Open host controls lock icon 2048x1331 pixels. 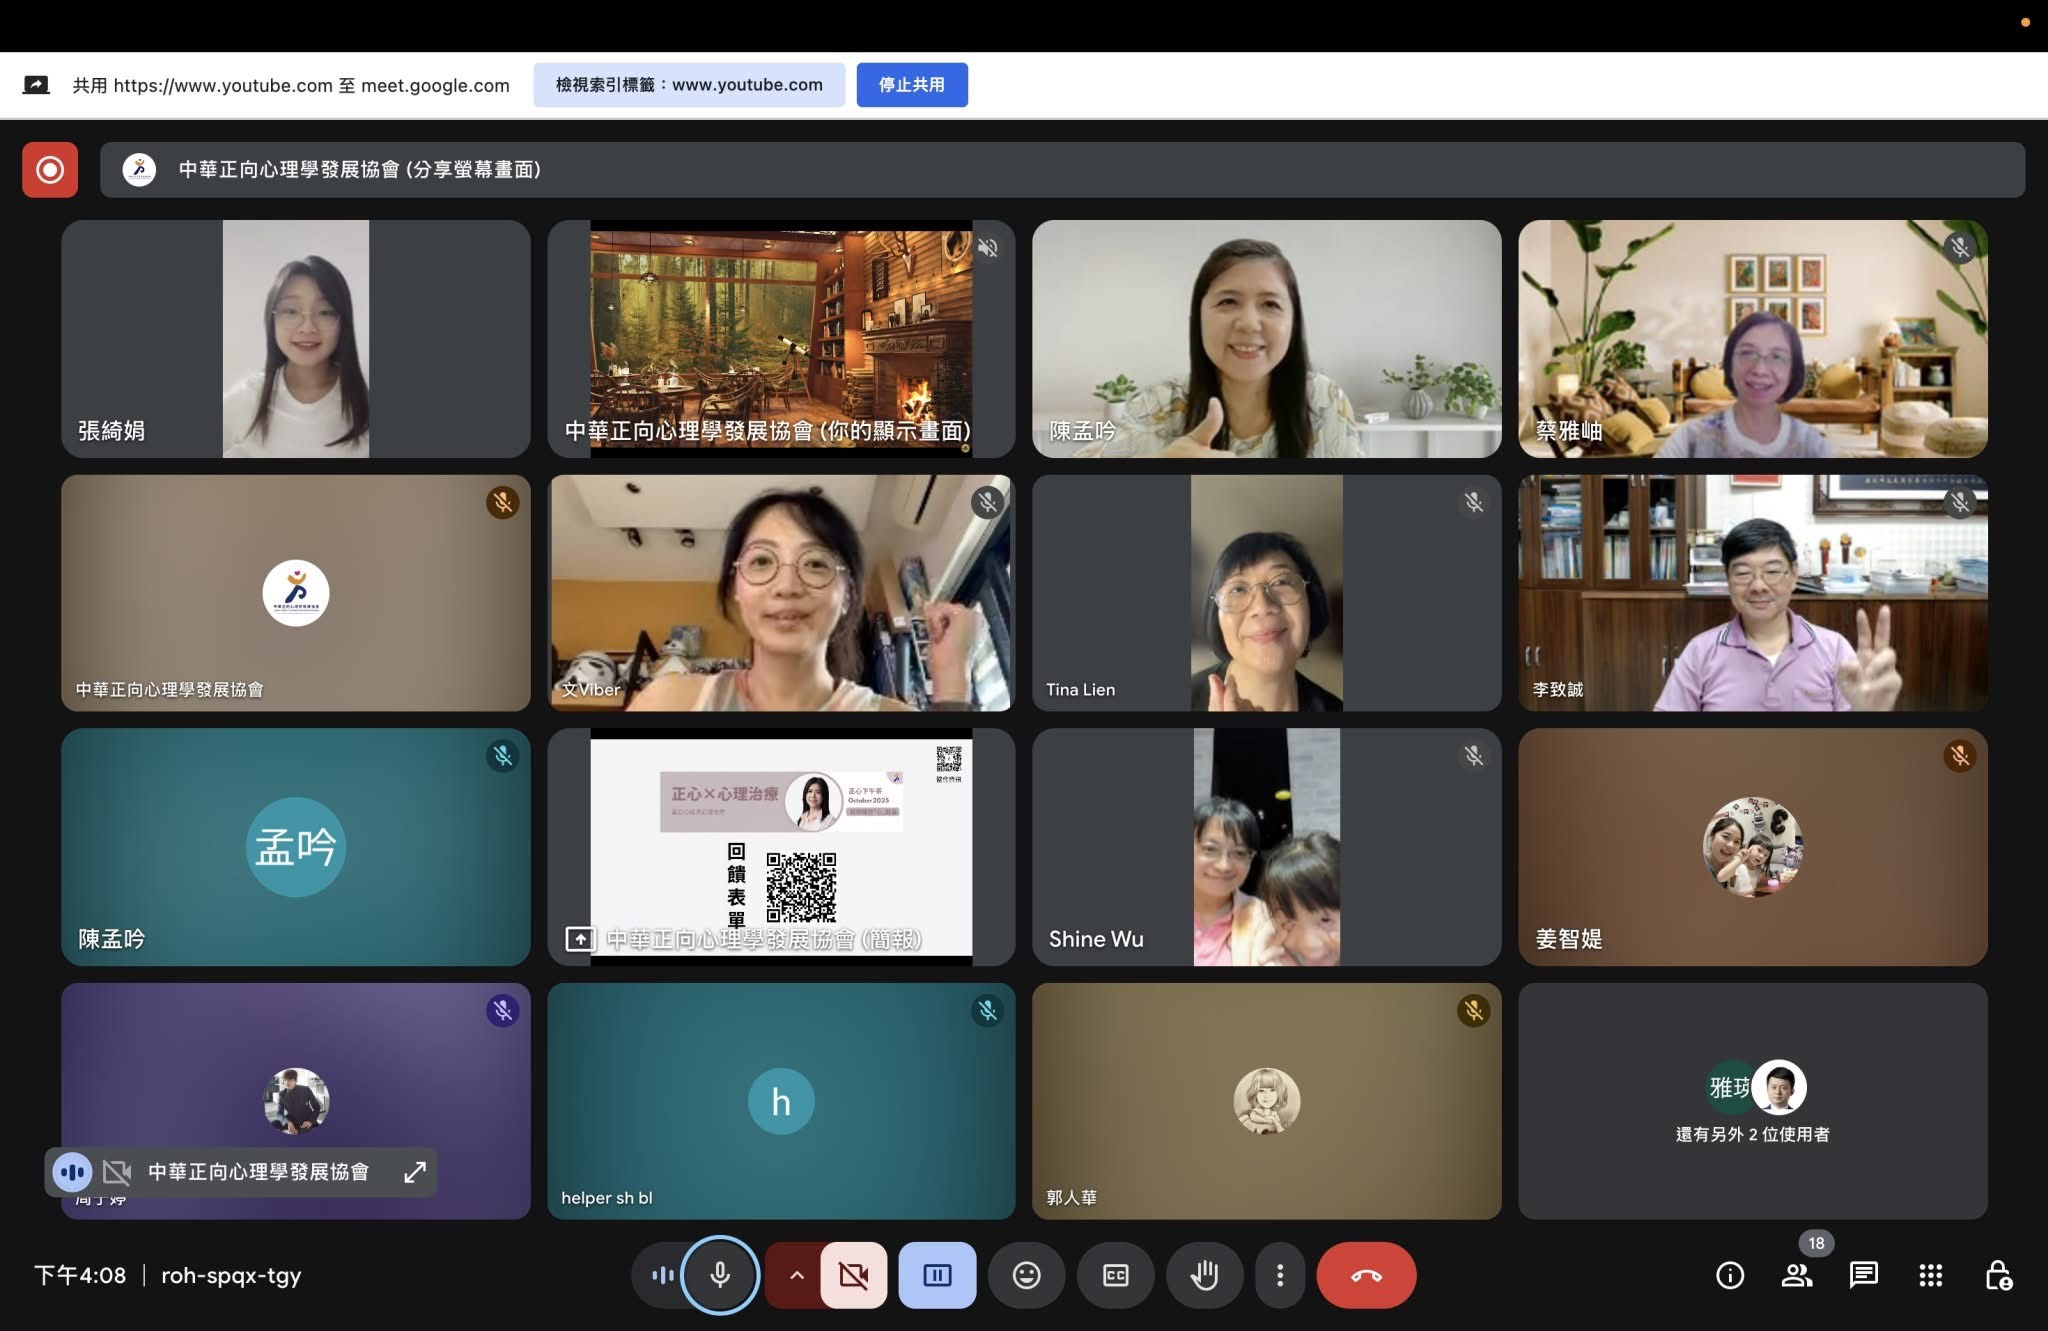tap(1997, 1275)
